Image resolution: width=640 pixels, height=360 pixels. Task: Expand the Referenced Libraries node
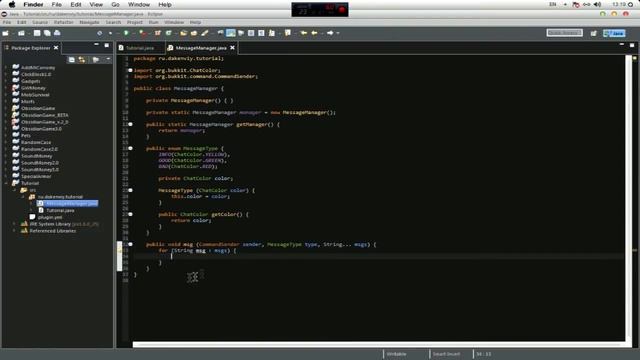click(x=15, y=231)
